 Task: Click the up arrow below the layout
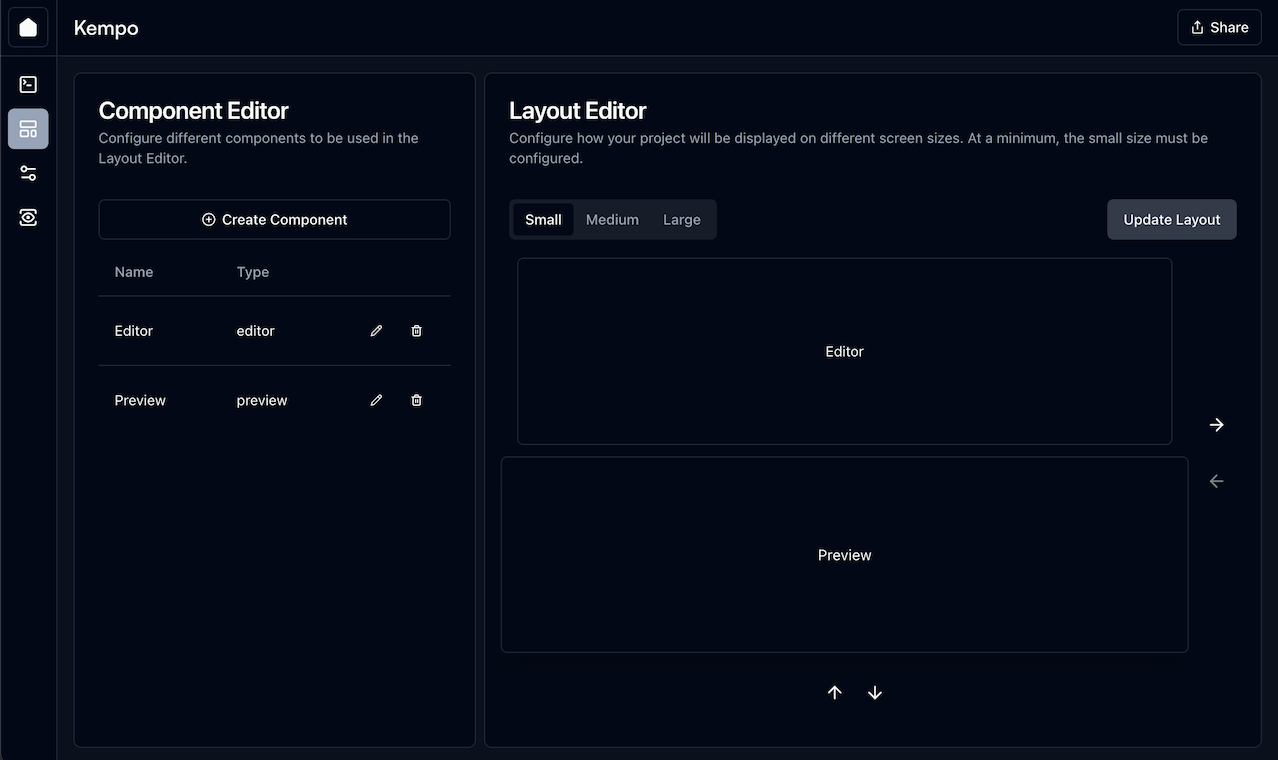pos(835,693)
